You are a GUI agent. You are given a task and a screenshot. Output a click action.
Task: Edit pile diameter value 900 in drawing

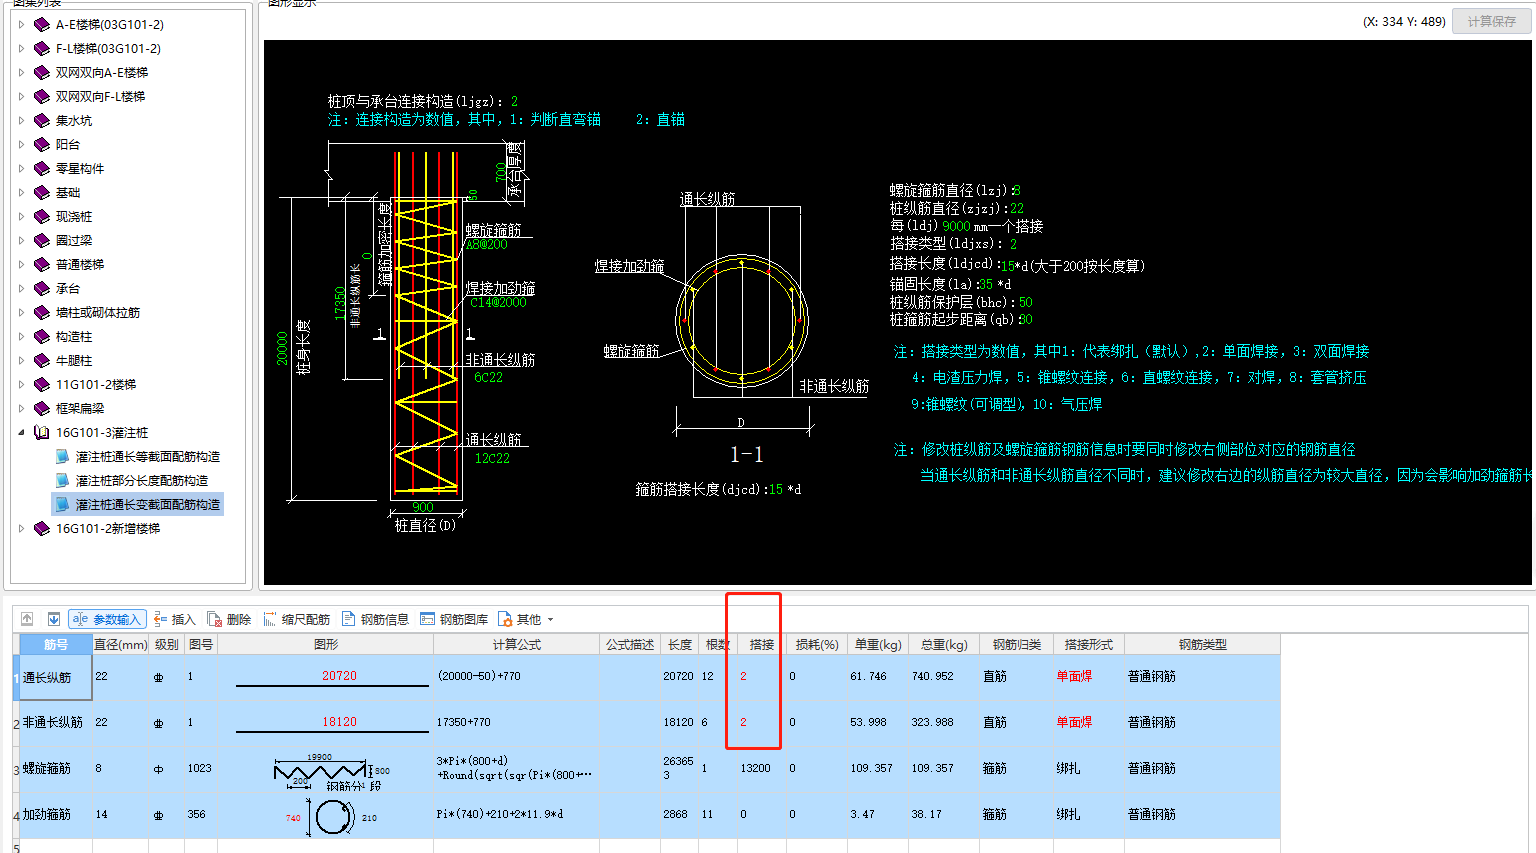[423, 507]
